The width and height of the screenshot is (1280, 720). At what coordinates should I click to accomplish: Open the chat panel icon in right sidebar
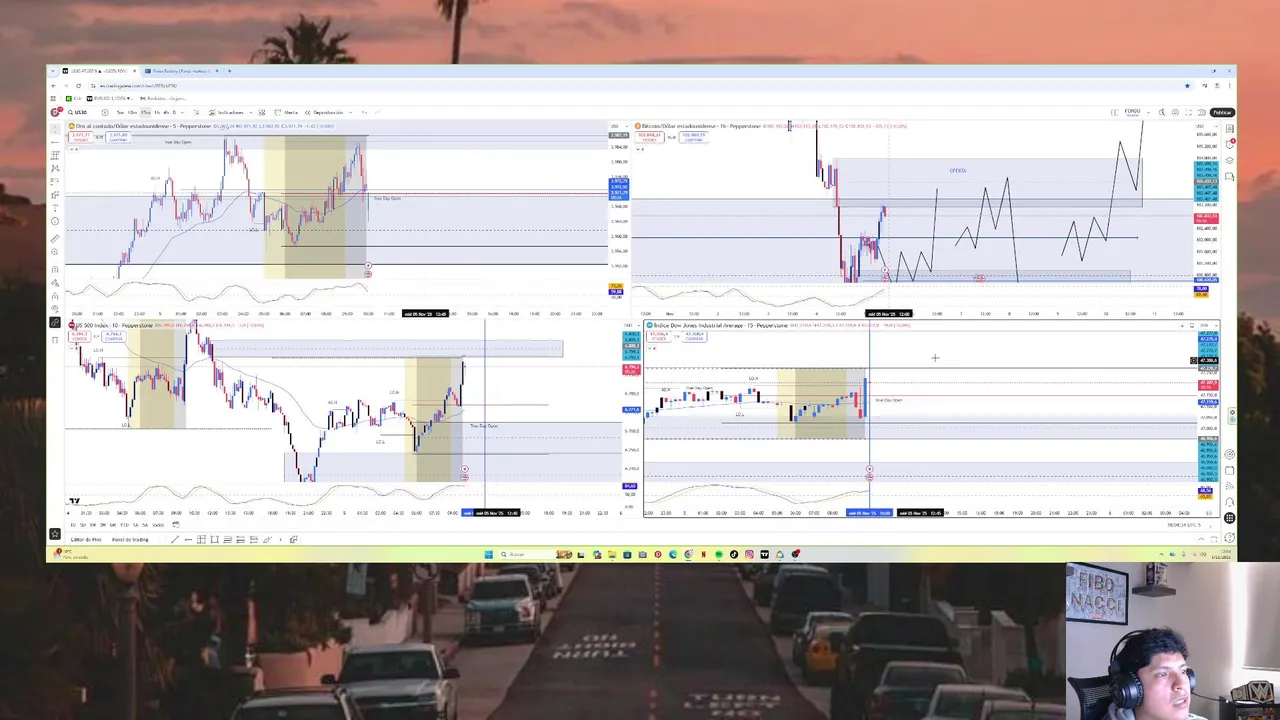[x=1230, y=176]
